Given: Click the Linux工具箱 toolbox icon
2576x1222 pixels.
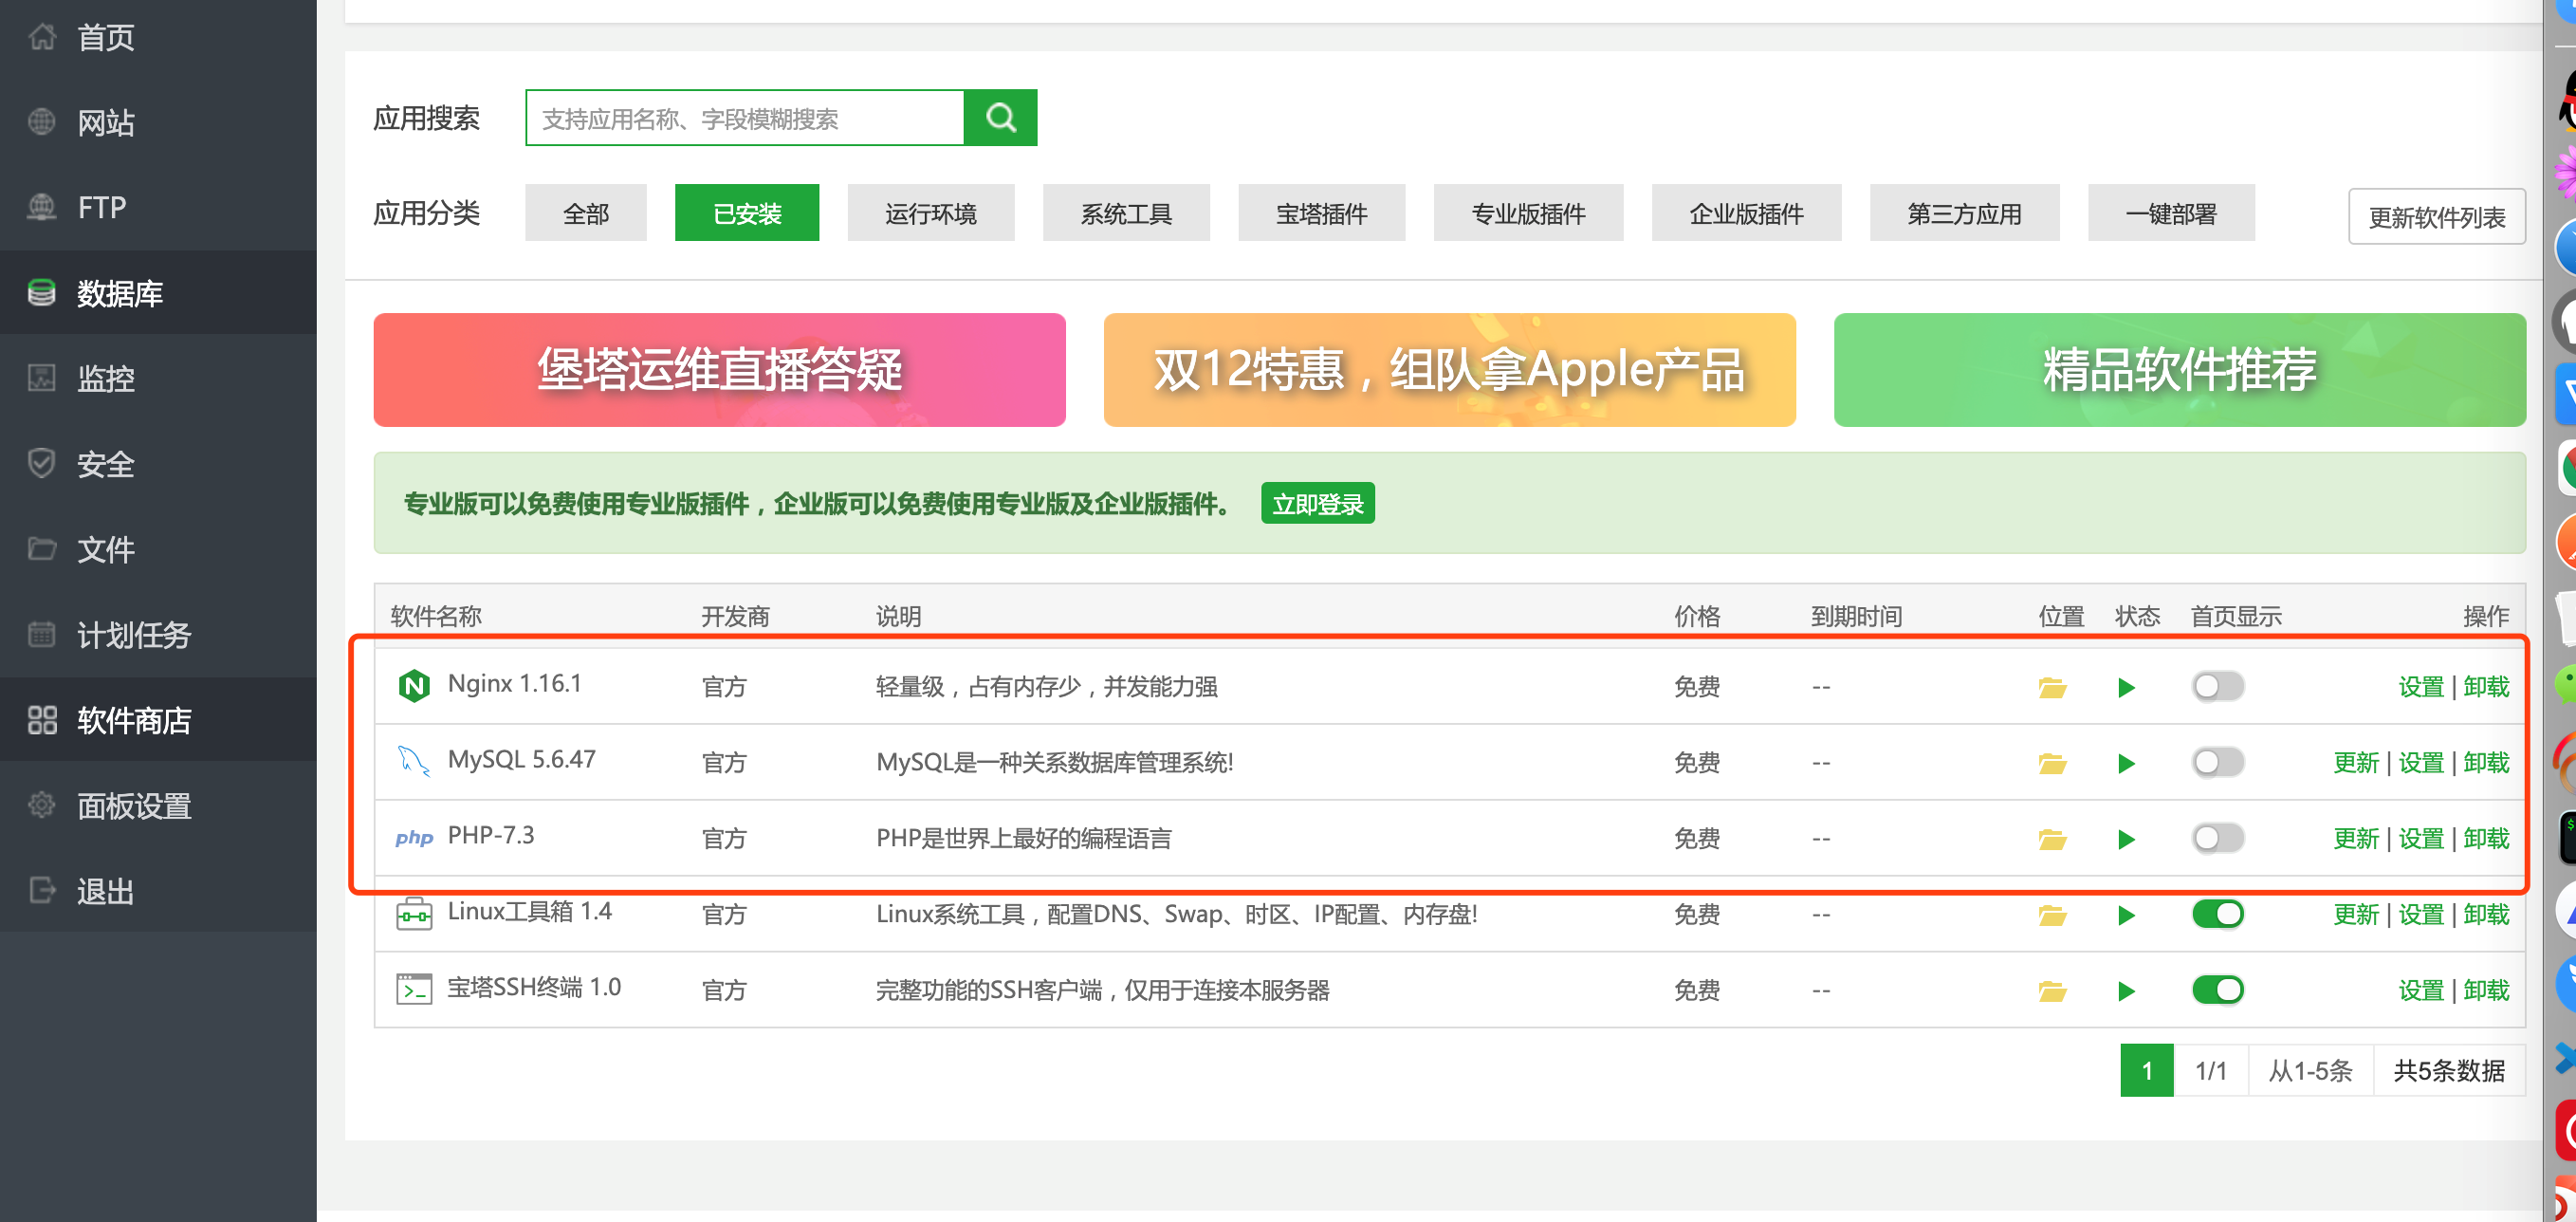Looking at the screenshot, I should click(414, 914).
